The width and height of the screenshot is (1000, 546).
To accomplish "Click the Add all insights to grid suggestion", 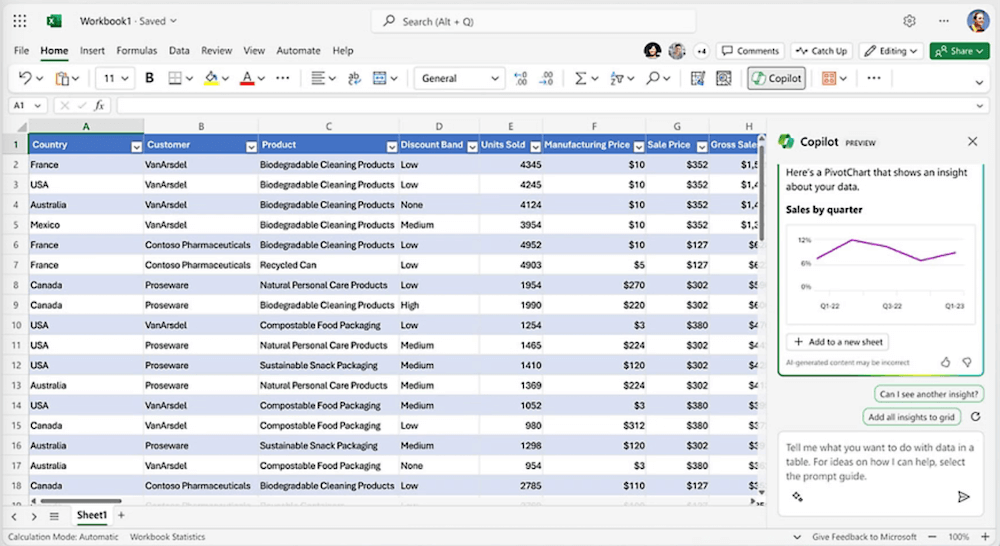I will (911, 417).
